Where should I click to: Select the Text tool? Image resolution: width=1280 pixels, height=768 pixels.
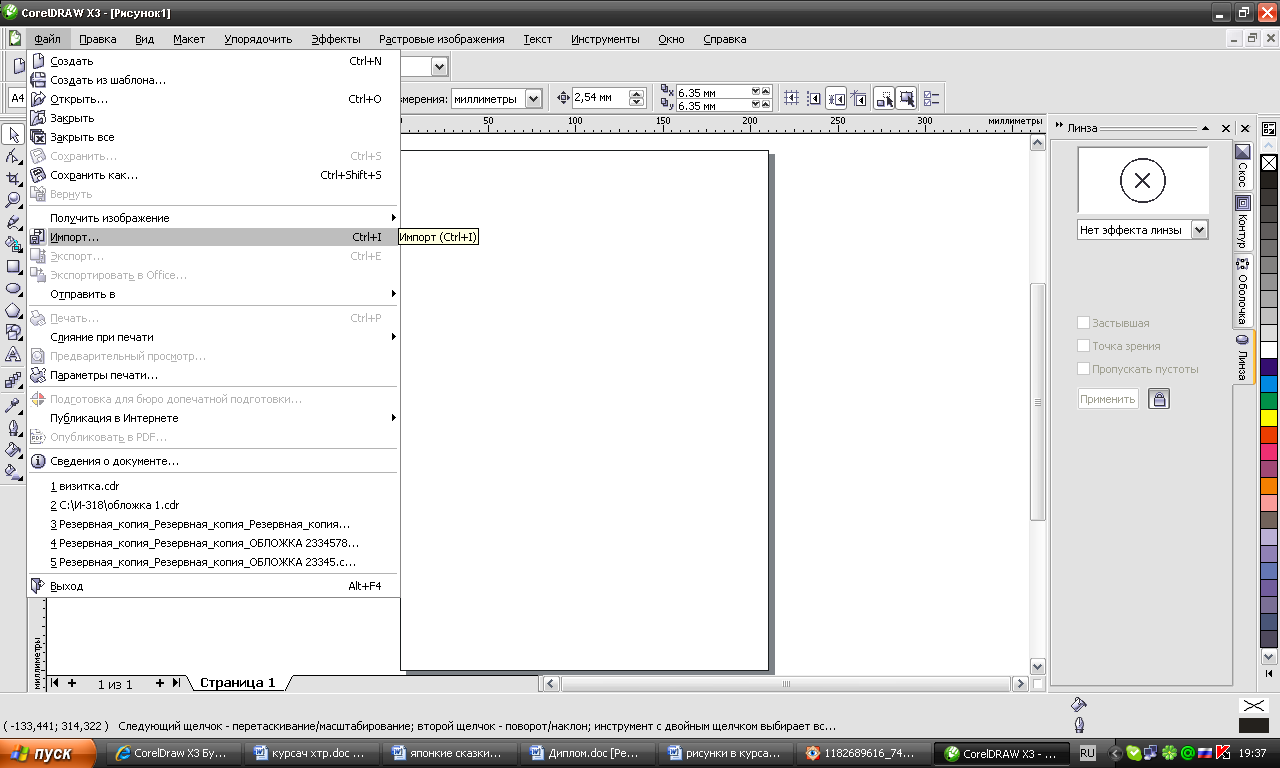point(13,354)
